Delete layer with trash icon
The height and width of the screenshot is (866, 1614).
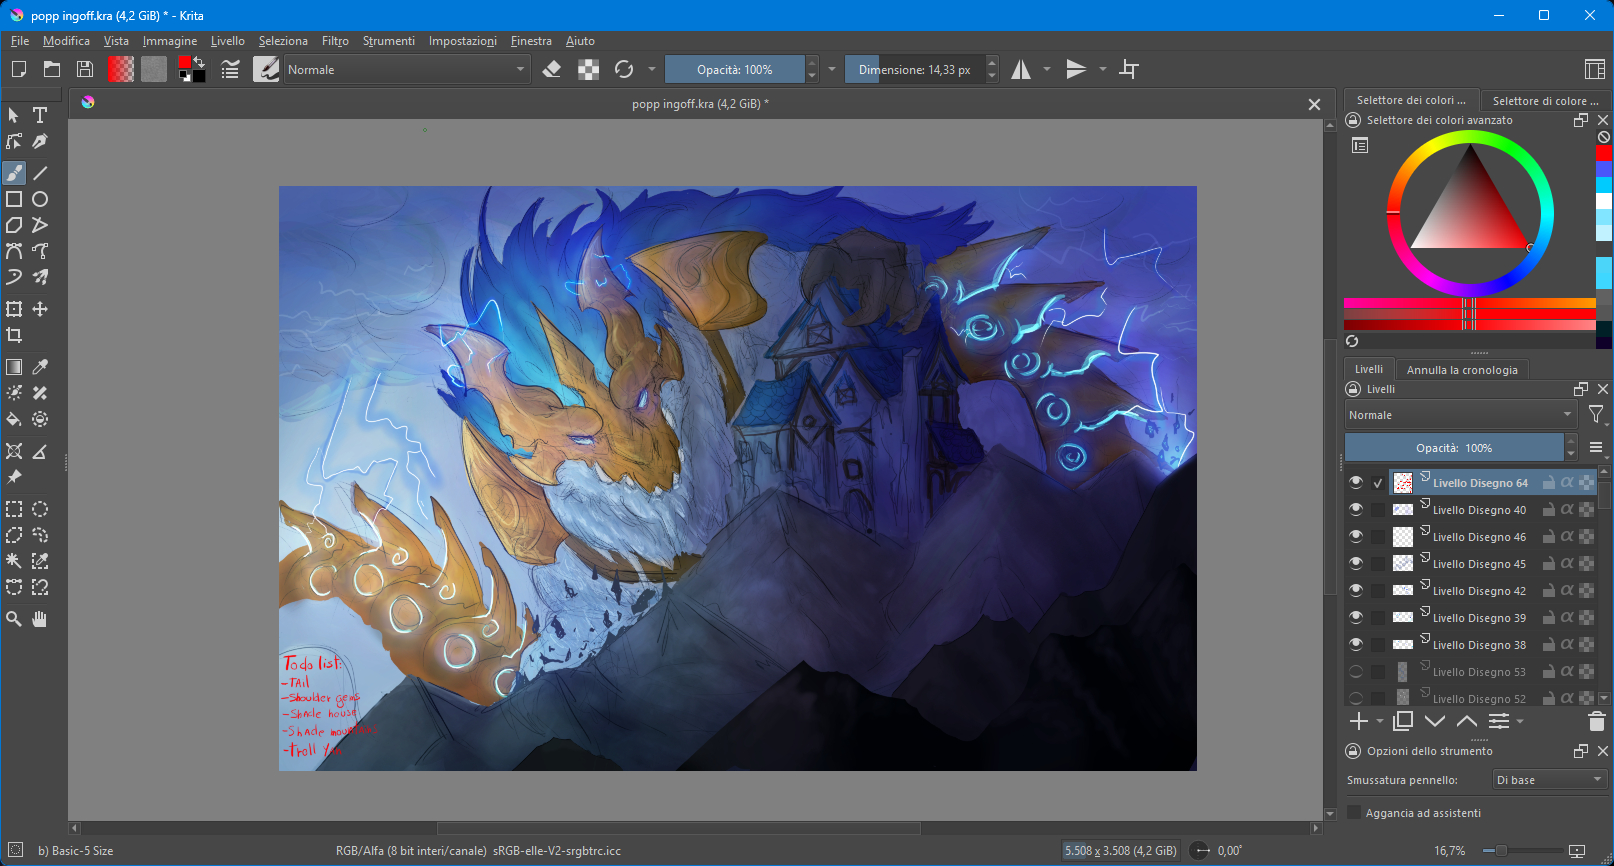(x=1596, y=721)
